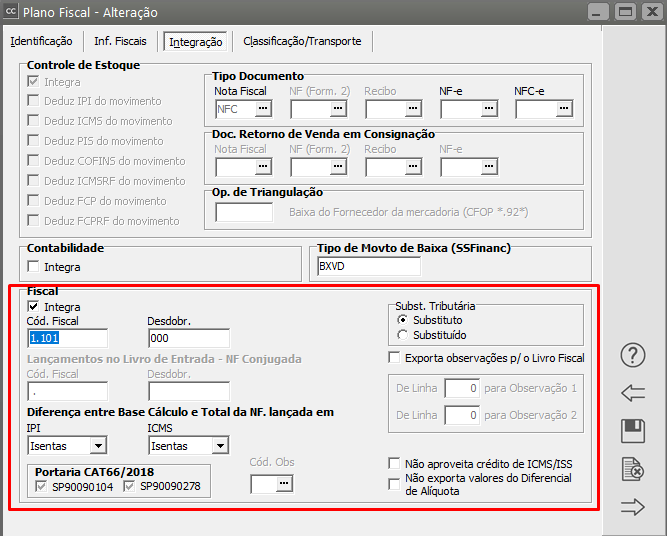Go to previous record with left arrow
Screen dimensions: 667x536
632,393
